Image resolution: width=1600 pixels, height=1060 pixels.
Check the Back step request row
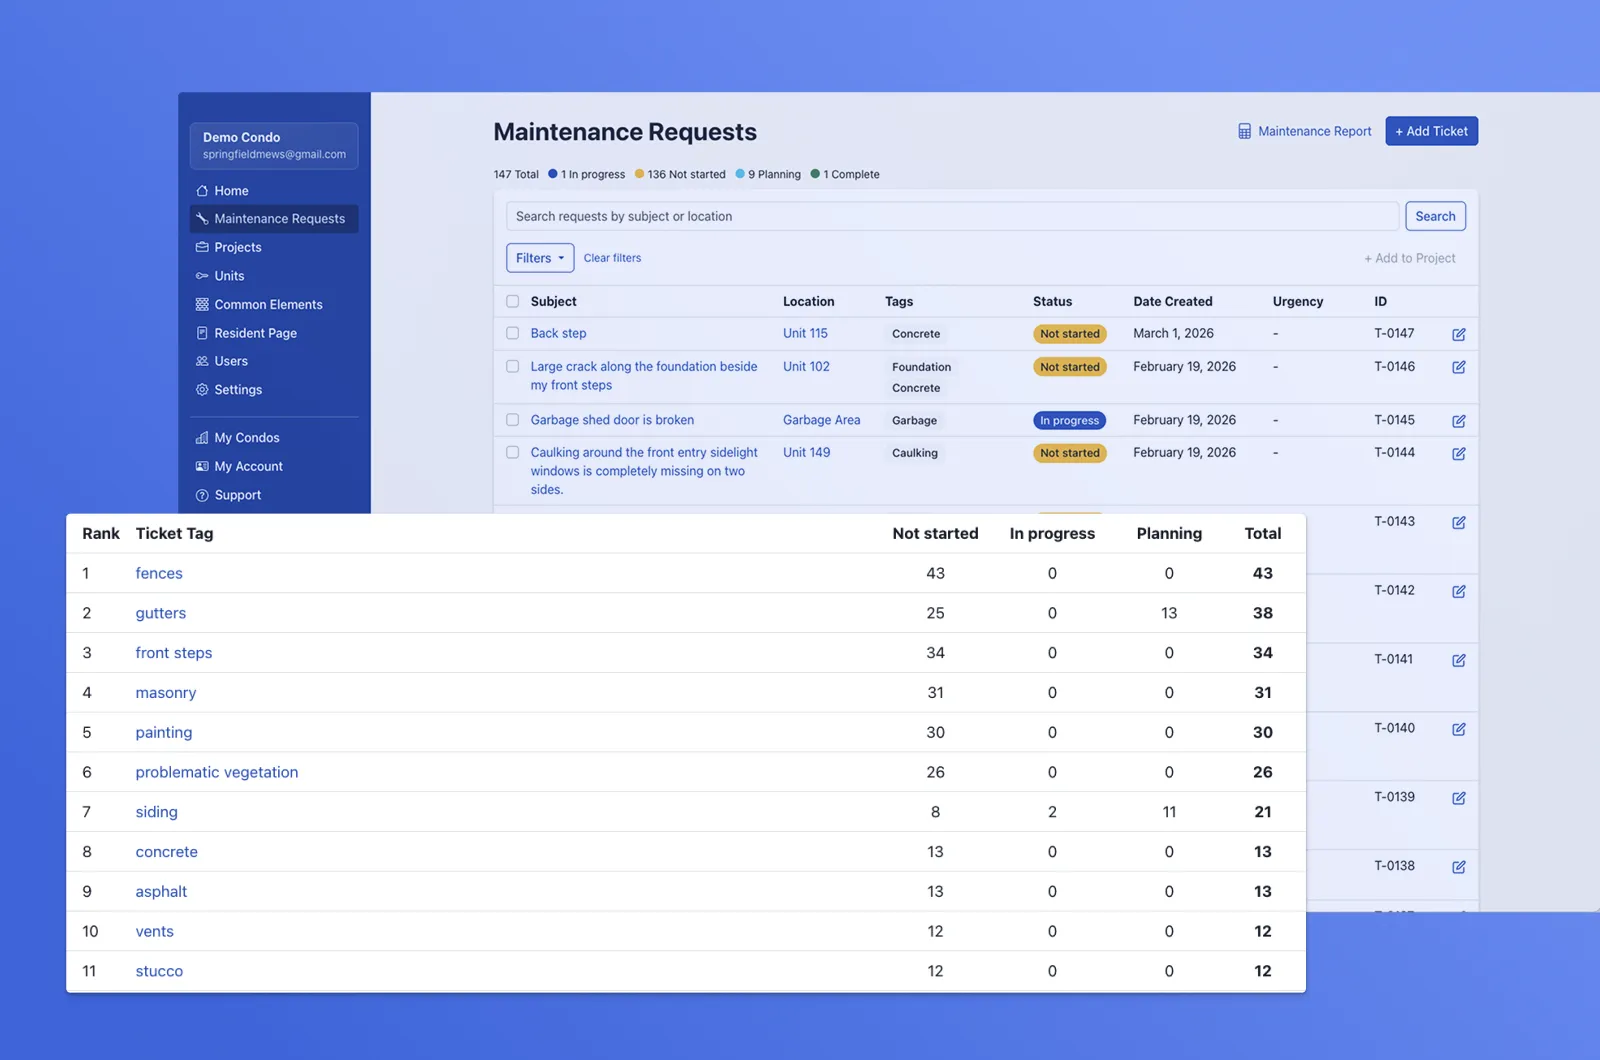pos(513,333)
